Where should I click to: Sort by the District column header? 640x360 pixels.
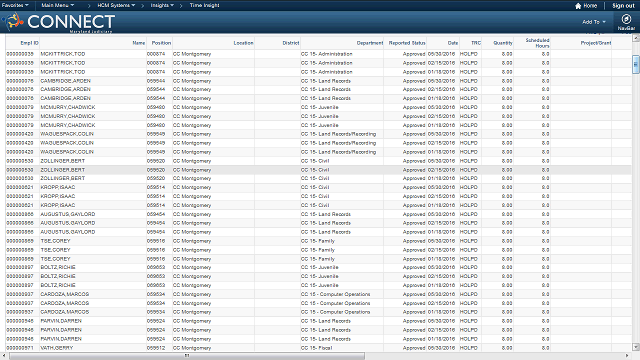click(x=291, y=43)
